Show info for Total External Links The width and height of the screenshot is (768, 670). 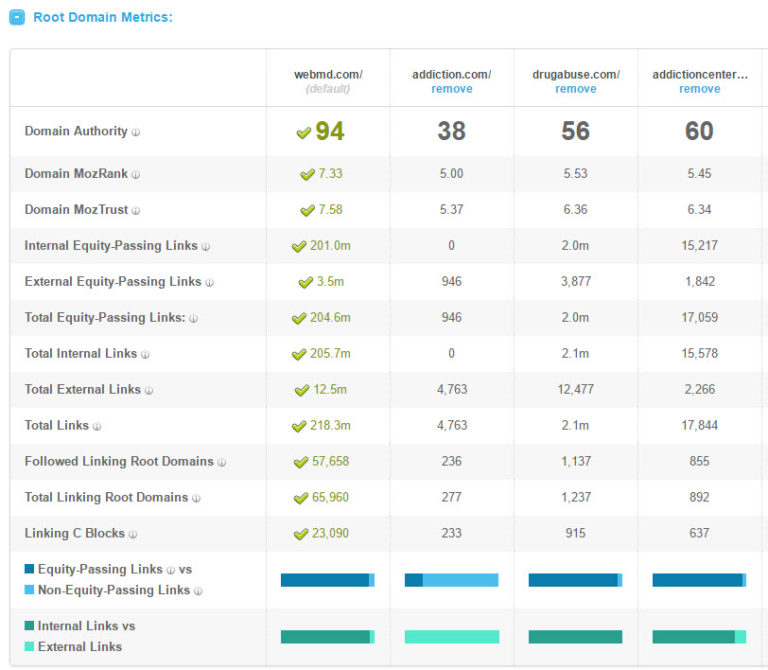(x=149, y=390)
